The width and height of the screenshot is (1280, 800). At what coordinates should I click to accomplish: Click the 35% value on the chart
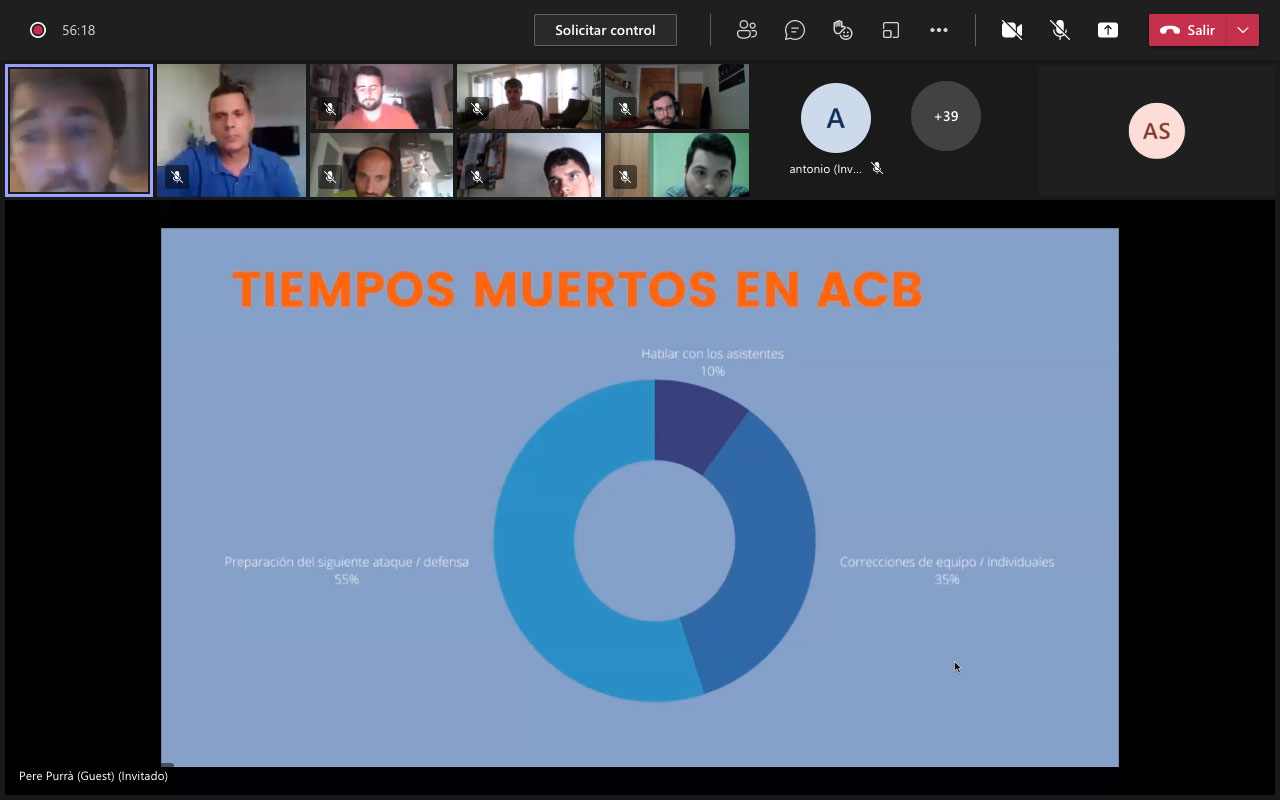[947, 579]
